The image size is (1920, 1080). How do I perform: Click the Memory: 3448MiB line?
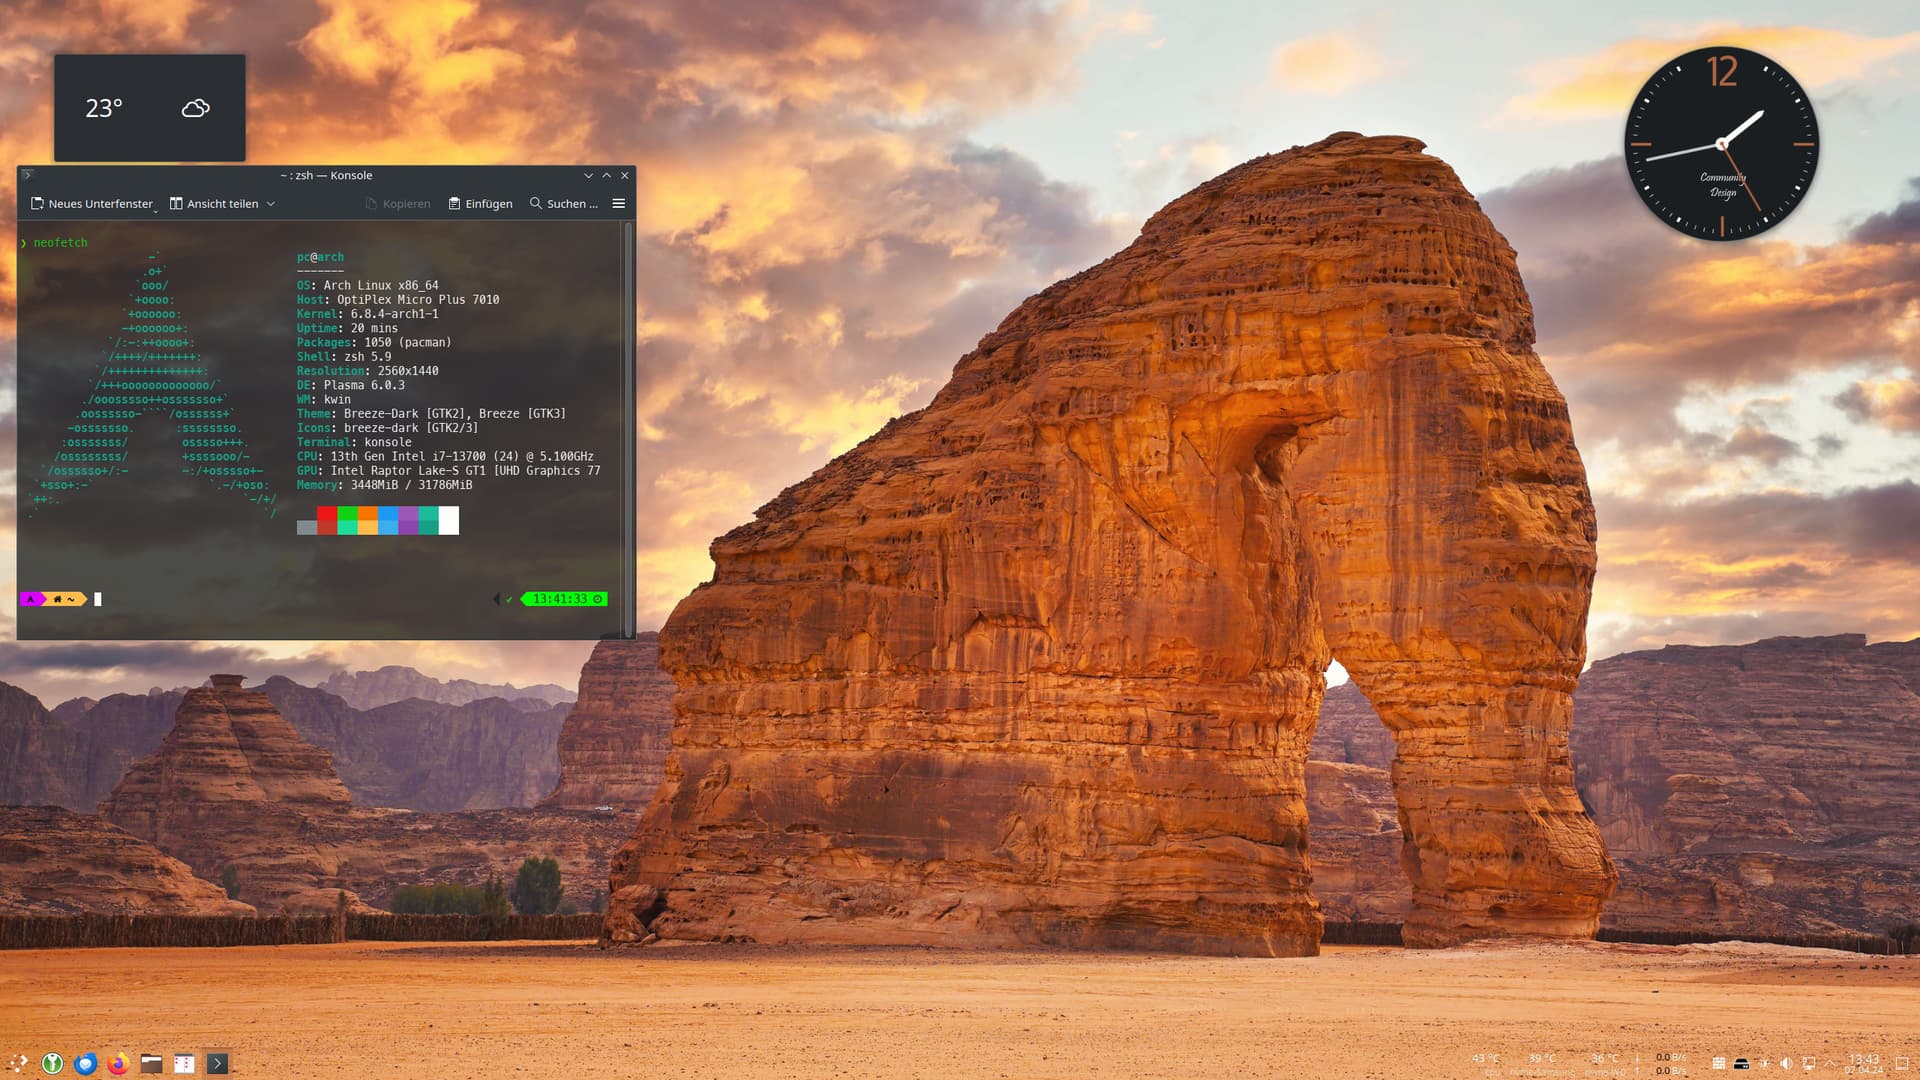[x=384, y=485]
